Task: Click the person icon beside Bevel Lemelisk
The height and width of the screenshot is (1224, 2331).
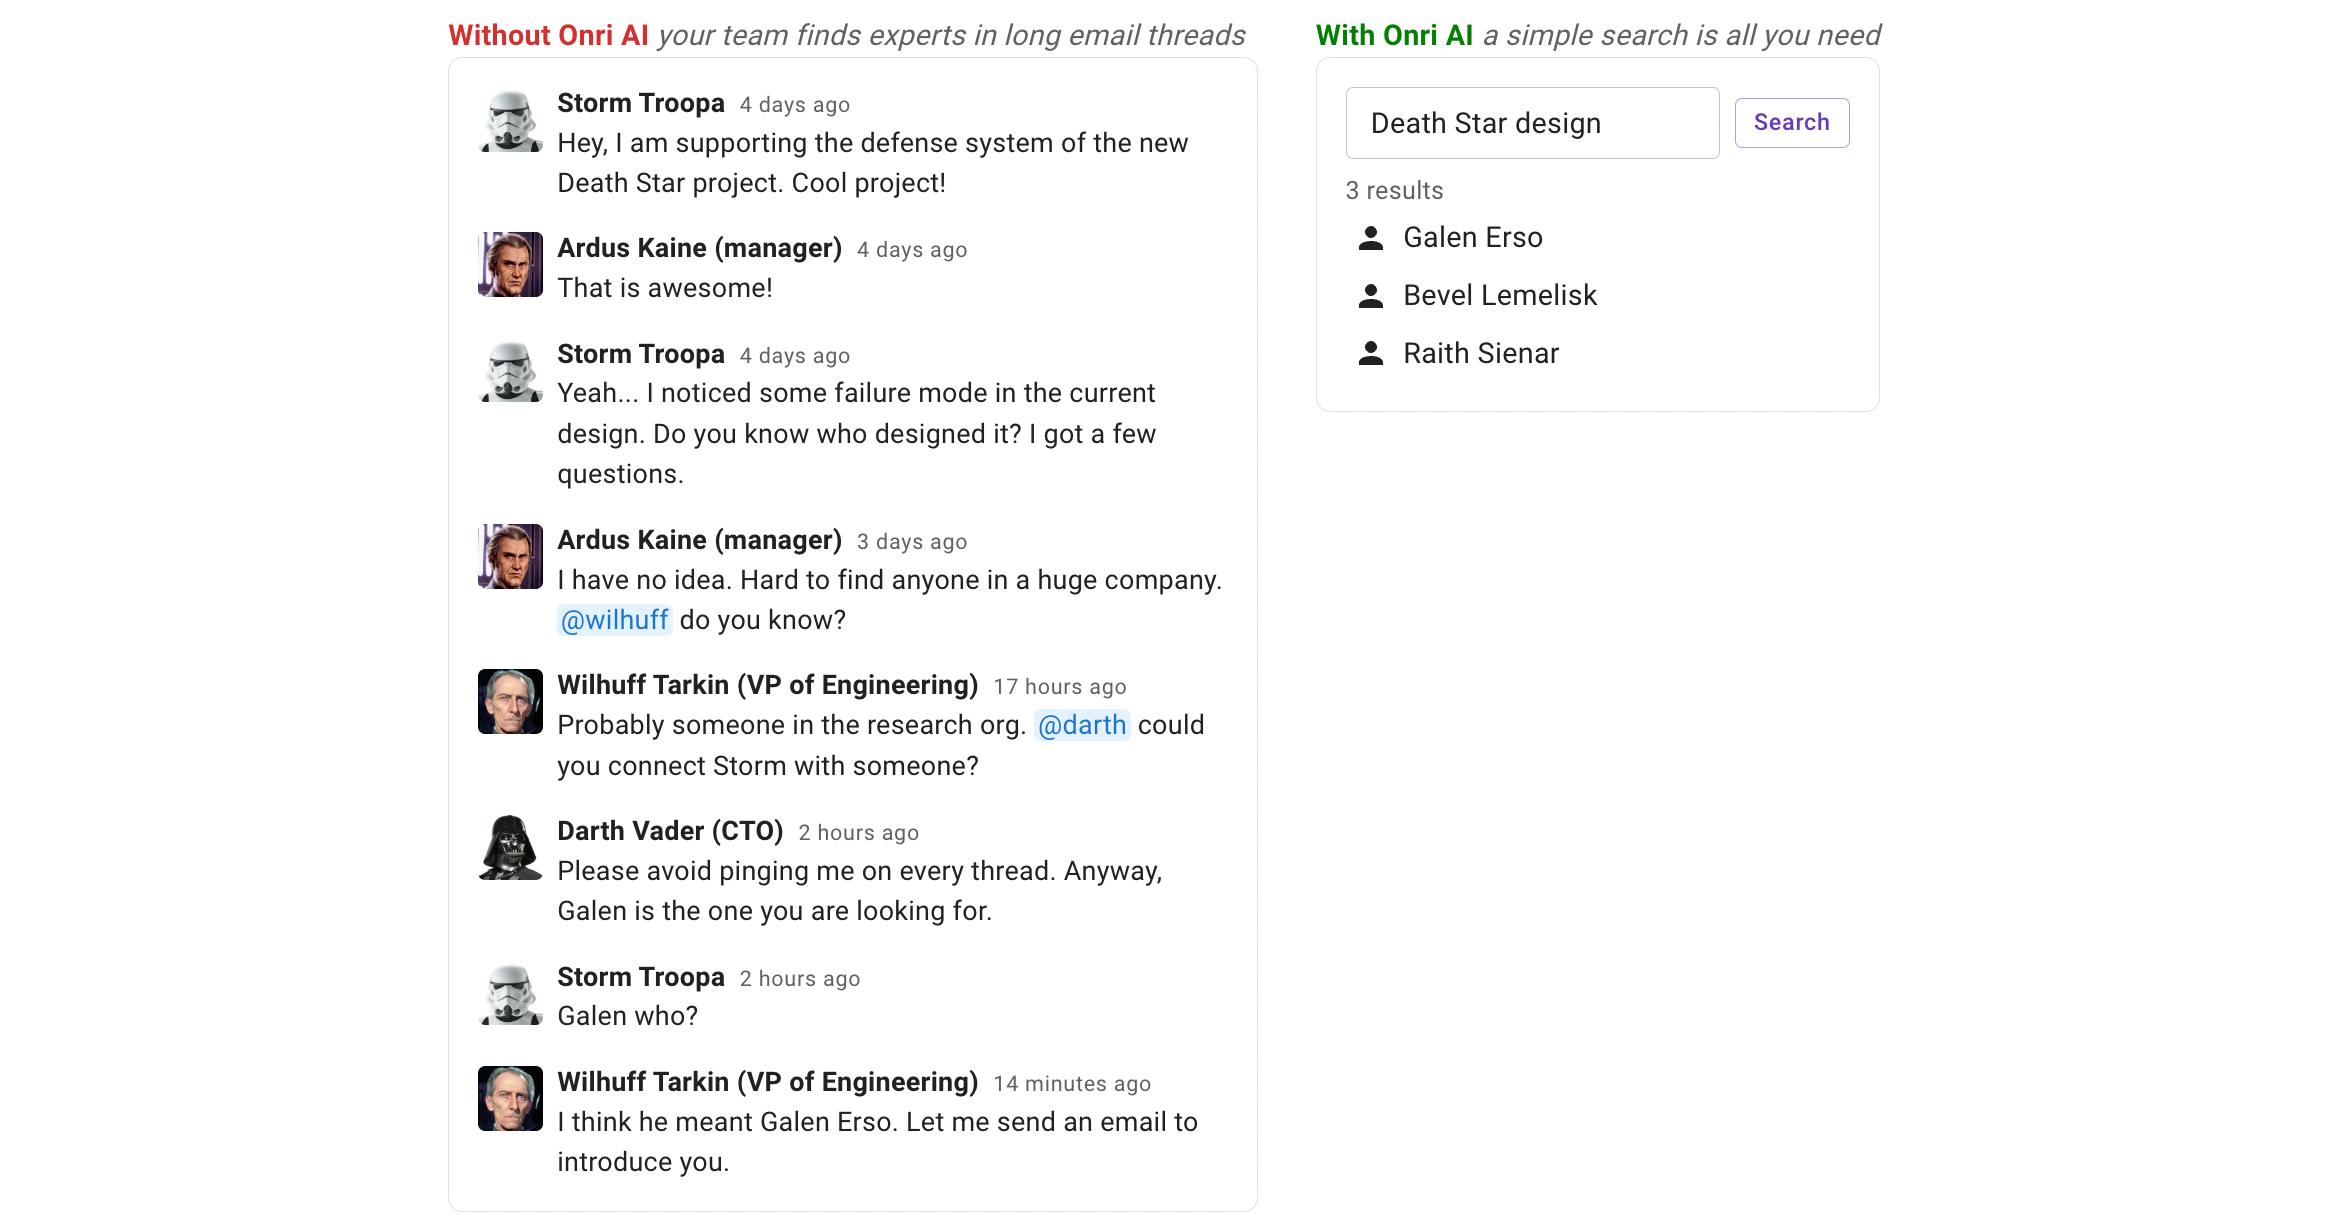Action: [1371, 296]
